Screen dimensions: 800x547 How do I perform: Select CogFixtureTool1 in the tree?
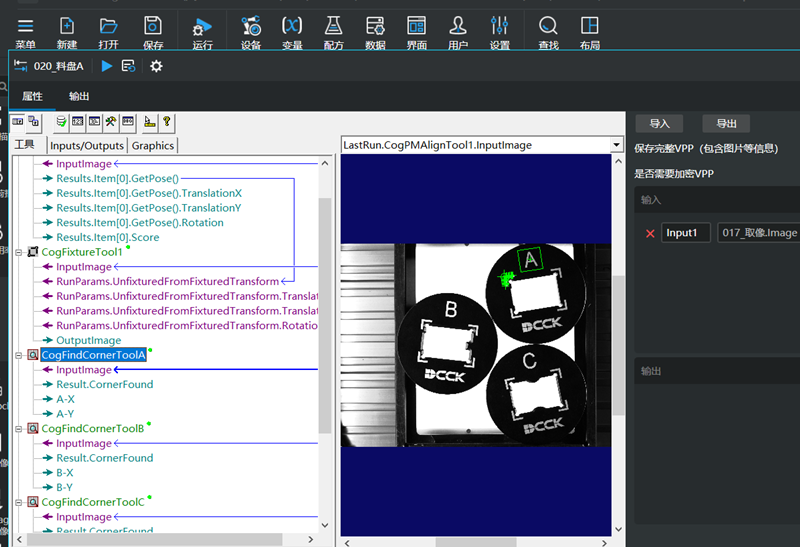[x=82, y=252]
